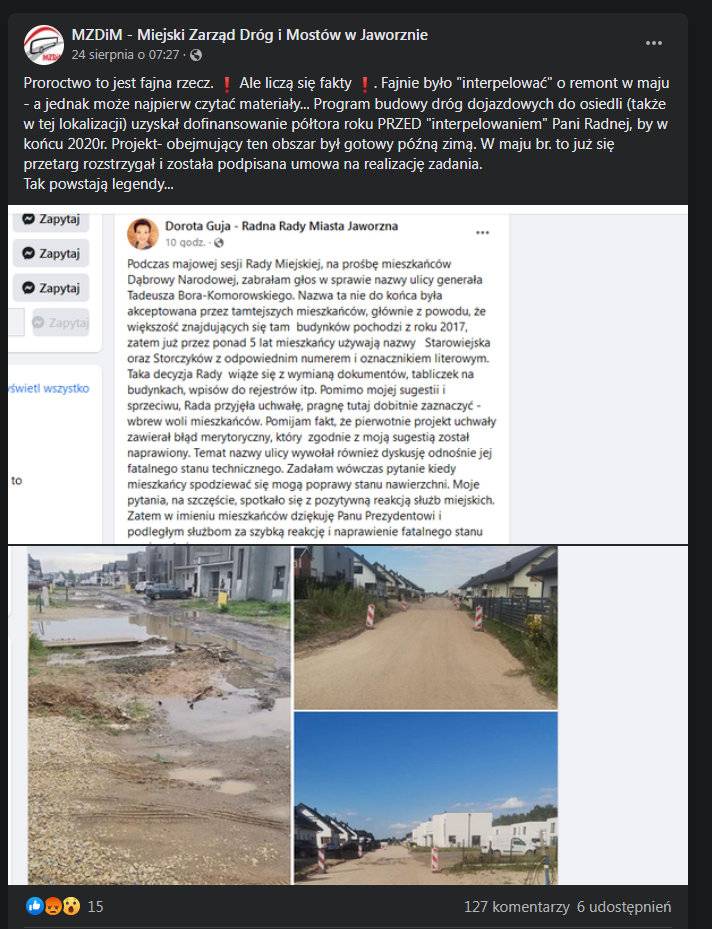The image size is (712, 929).
Task: Click the public globe audience icon
Action: coord(196,55)
